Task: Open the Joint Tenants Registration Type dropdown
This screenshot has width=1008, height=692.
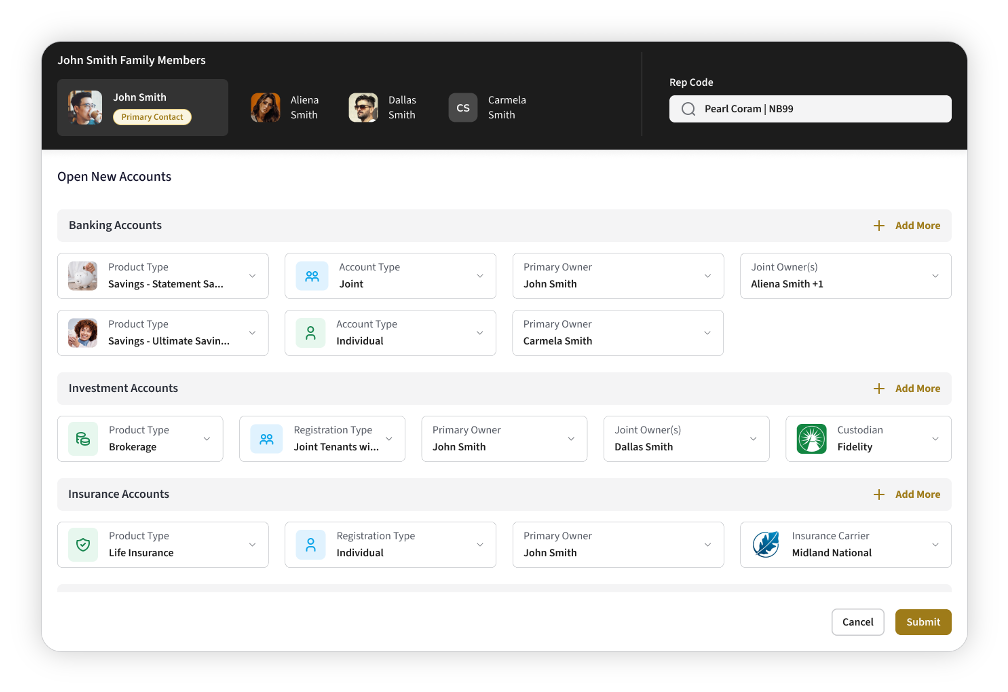Action: [322, 439]
